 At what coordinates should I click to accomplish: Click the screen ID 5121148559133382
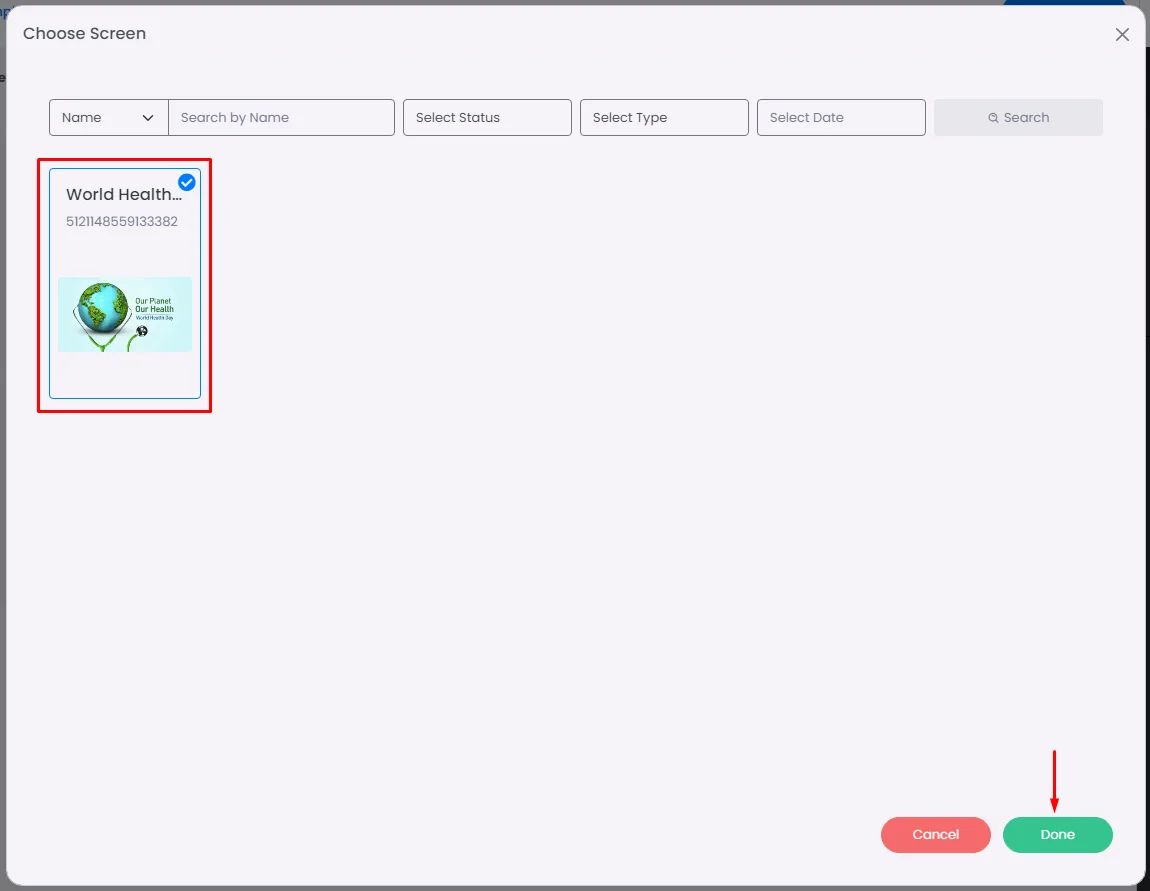point(122,221)
